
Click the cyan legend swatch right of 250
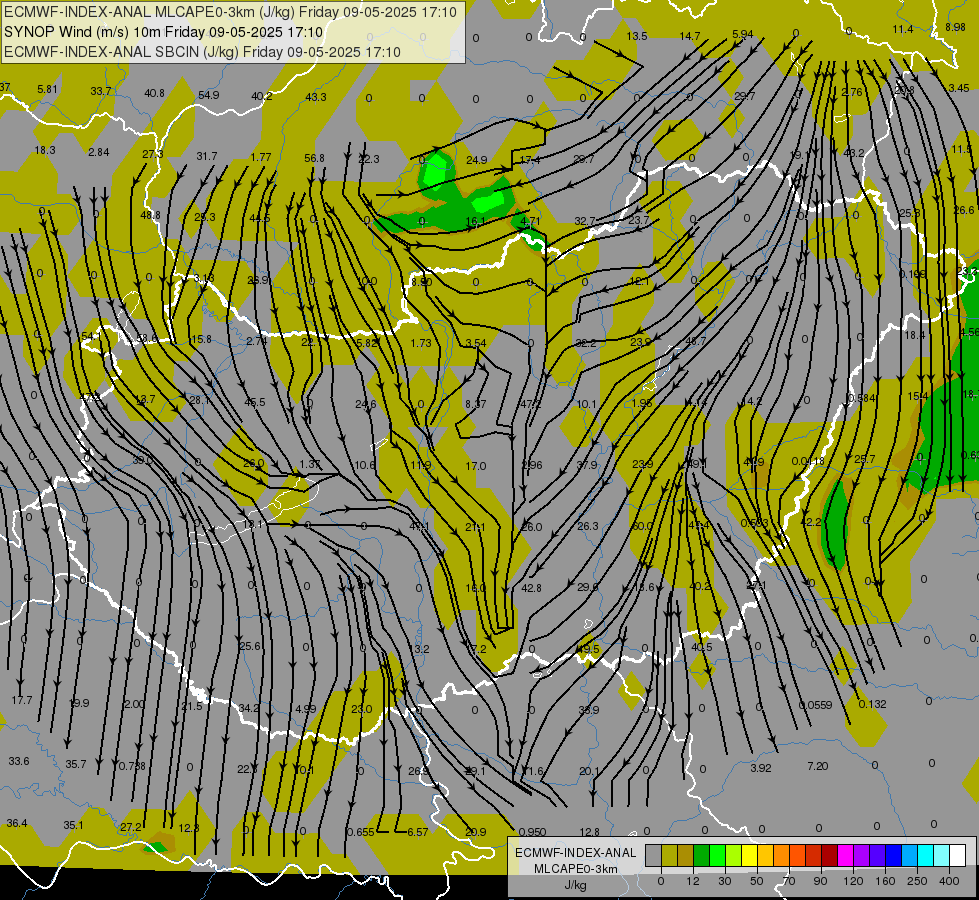[926, 855]
